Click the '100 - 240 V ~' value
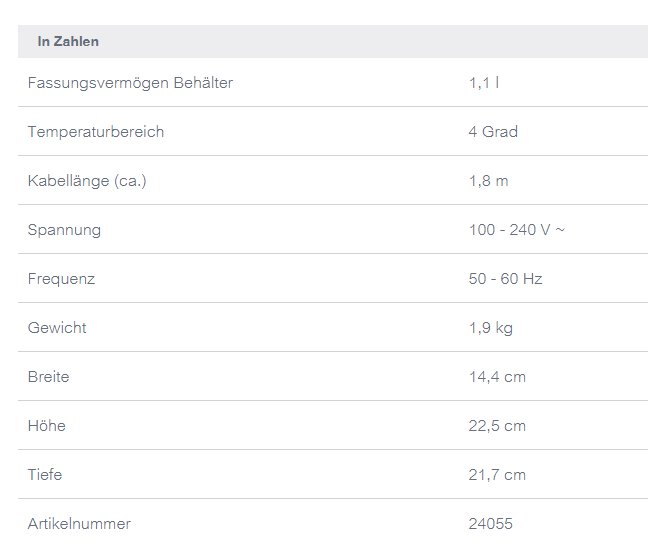654x559 pixels. (516, 230)
